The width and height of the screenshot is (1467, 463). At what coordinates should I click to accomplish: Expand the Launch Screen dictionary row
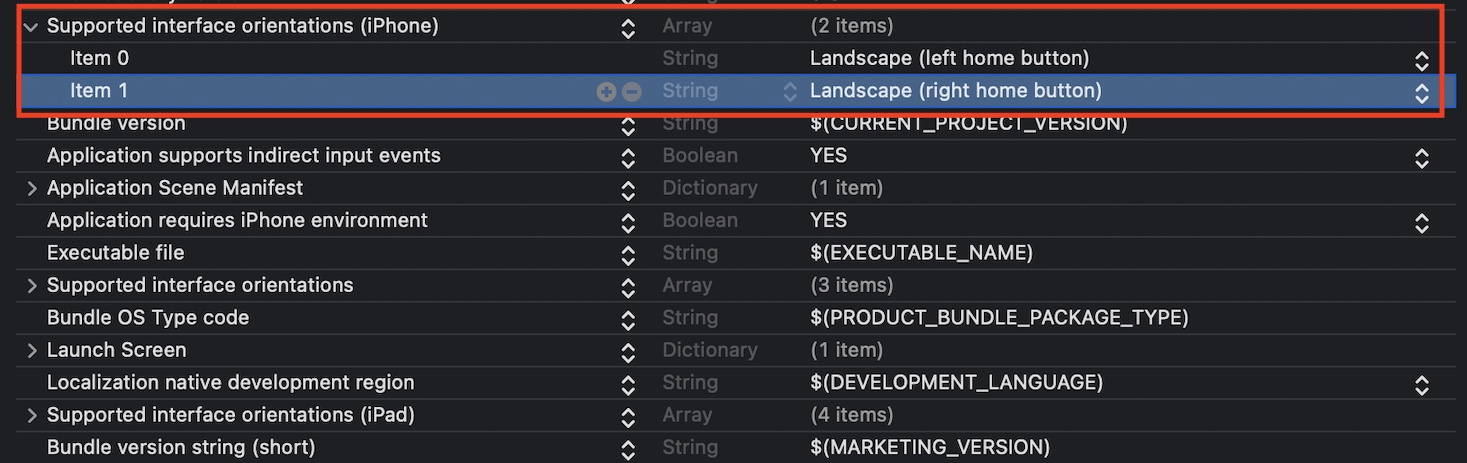click(32, 350)
